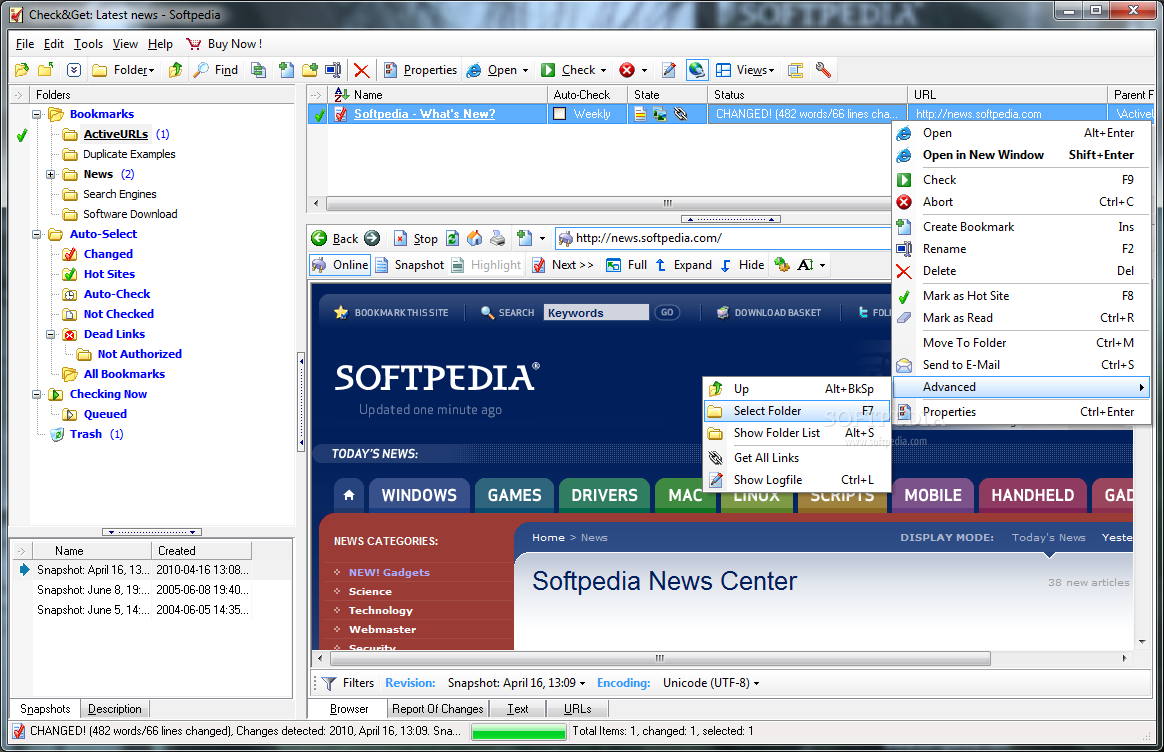Collapse the Auto-Select tree node
Screen dimensions: 1164x752
pyautogui.click(x=36, y=235)
